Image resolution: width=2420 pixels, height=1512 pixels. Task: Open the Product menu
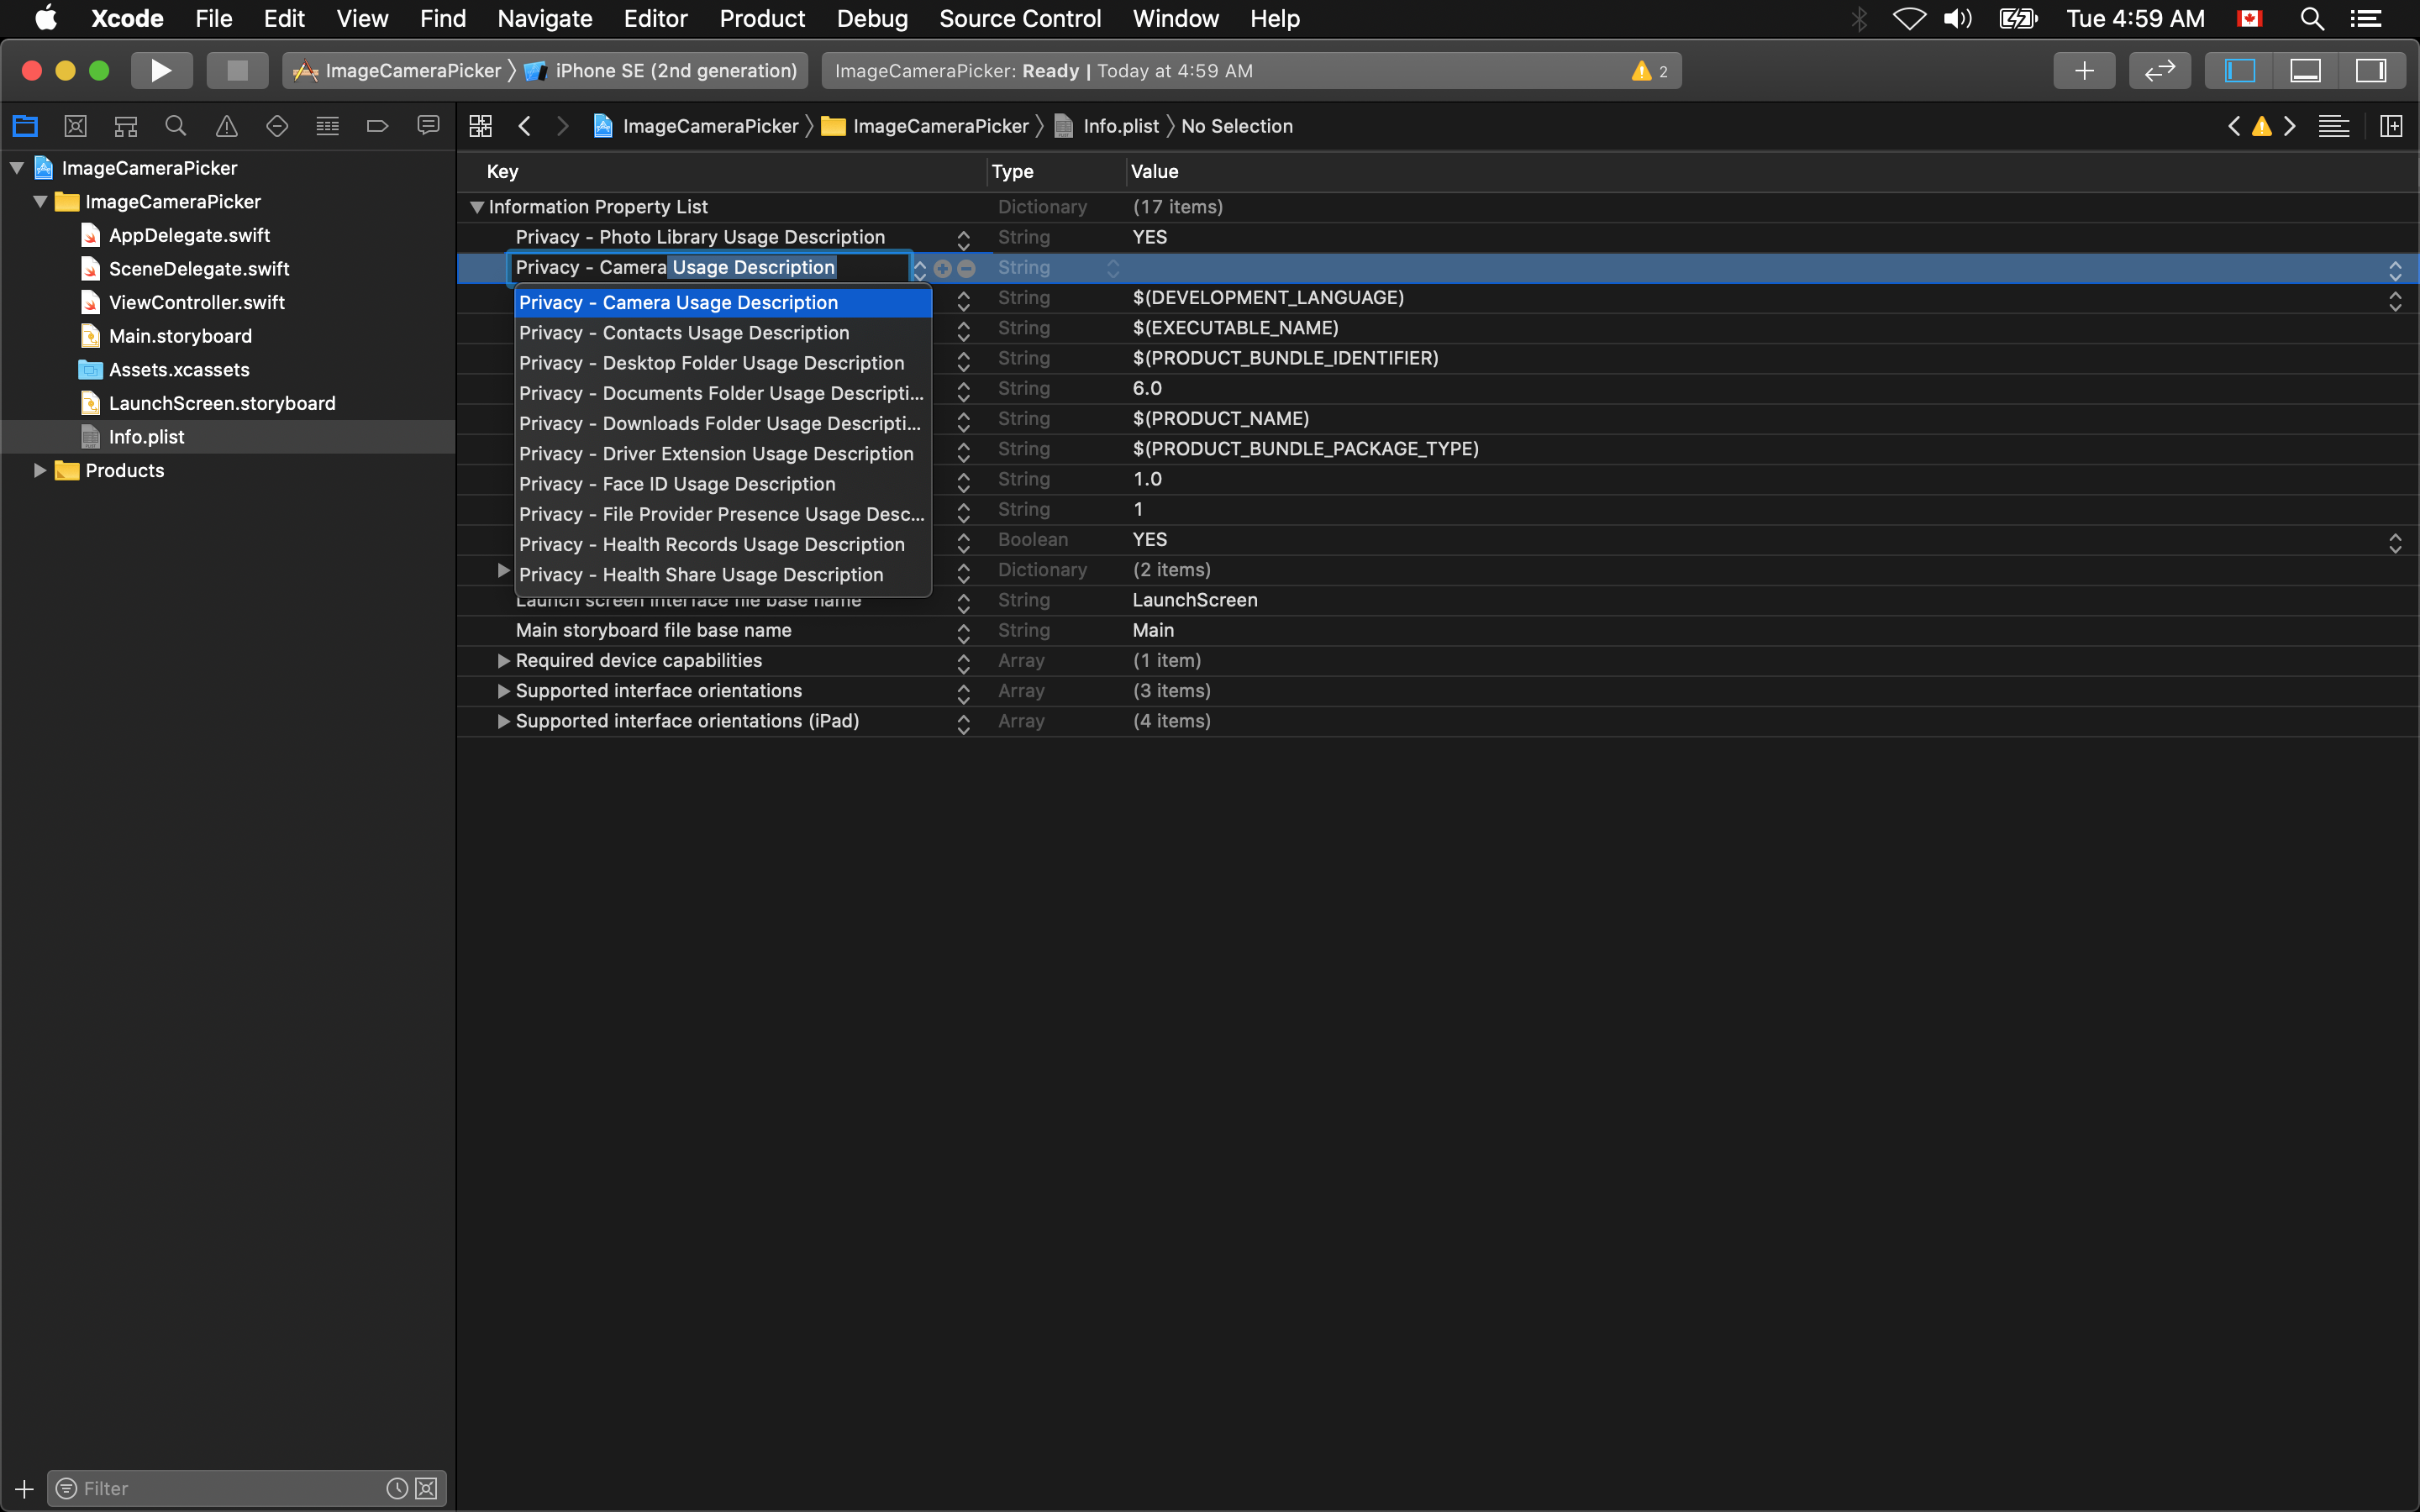762,18
